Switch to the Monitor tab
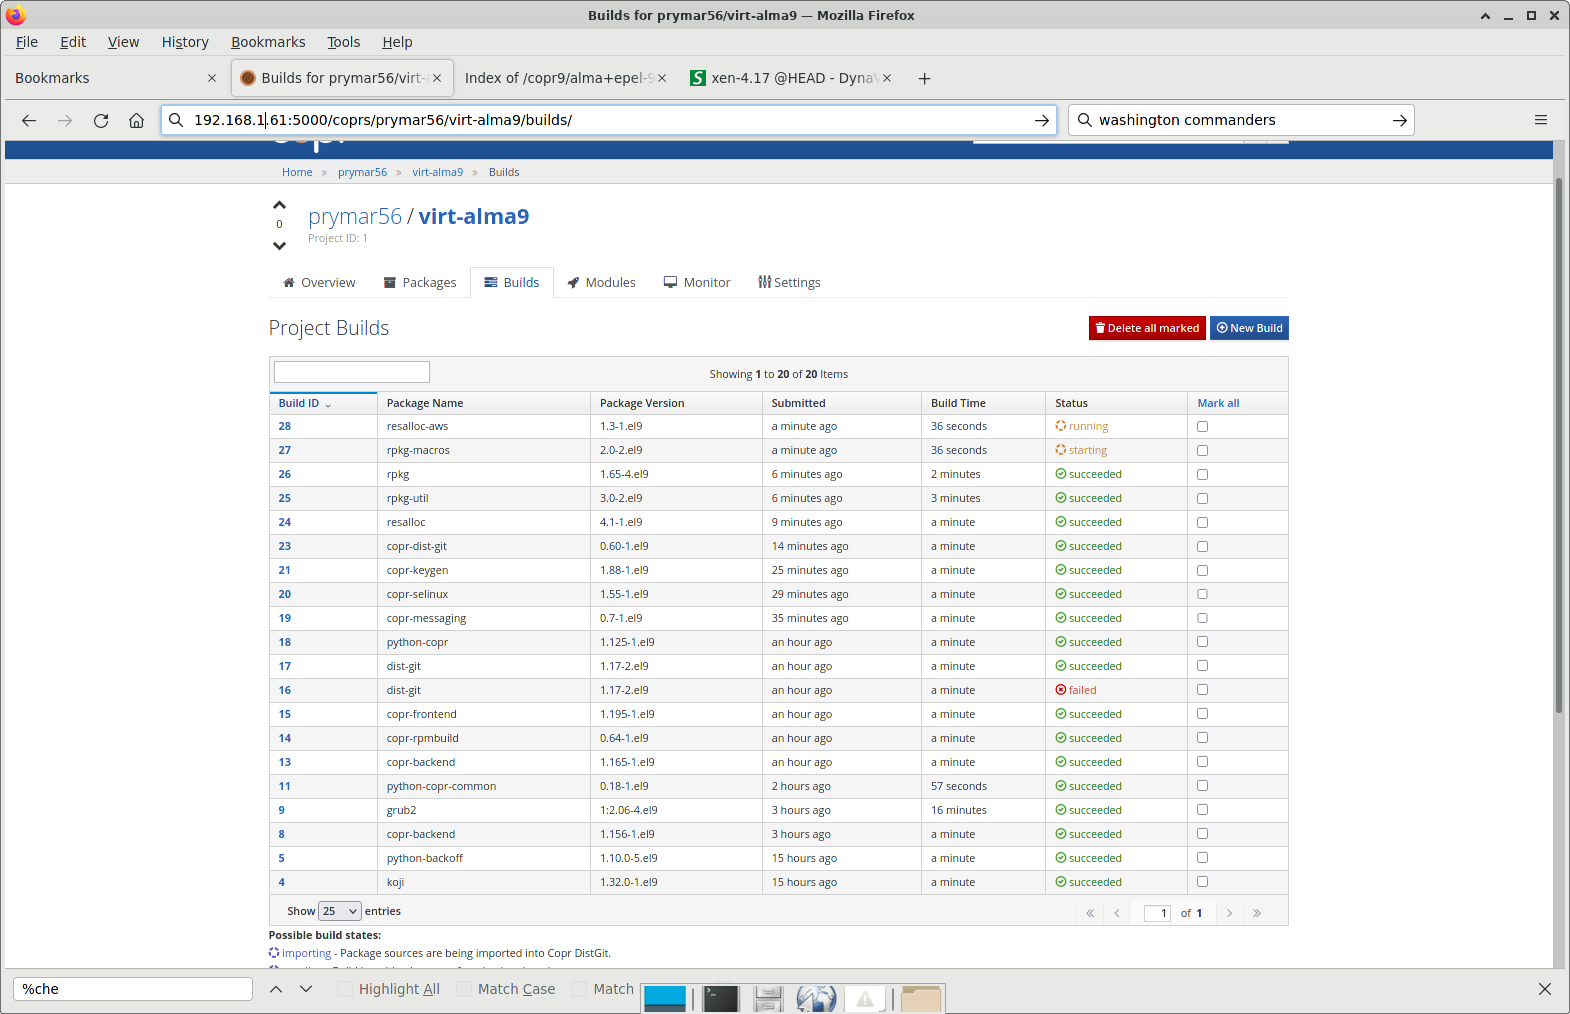Image resolution: width=1570 pixels, height=1014 pixels. (697, 283)
